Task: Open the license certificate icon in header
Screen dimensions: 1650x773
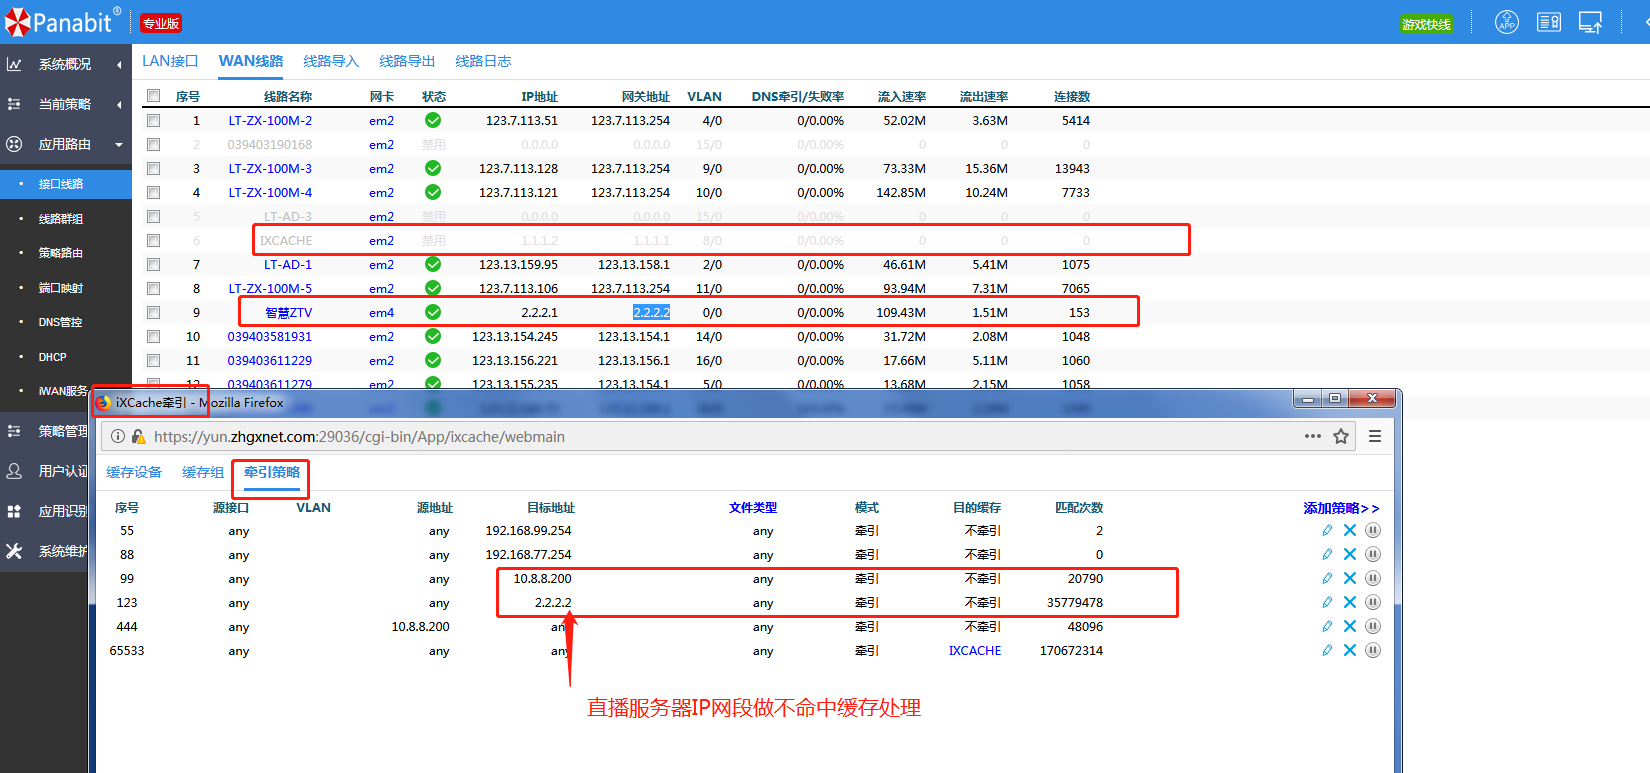Action: [x=1548, y=22]
